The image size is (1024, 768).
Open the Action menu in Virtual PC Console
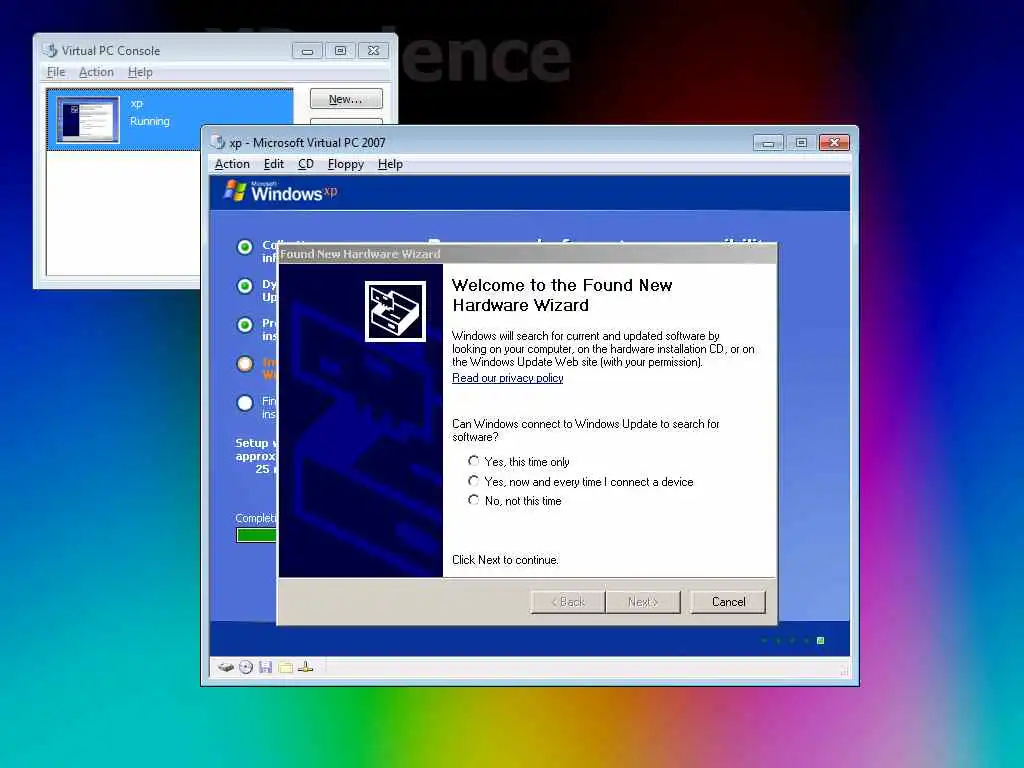[x=96, y=72]
